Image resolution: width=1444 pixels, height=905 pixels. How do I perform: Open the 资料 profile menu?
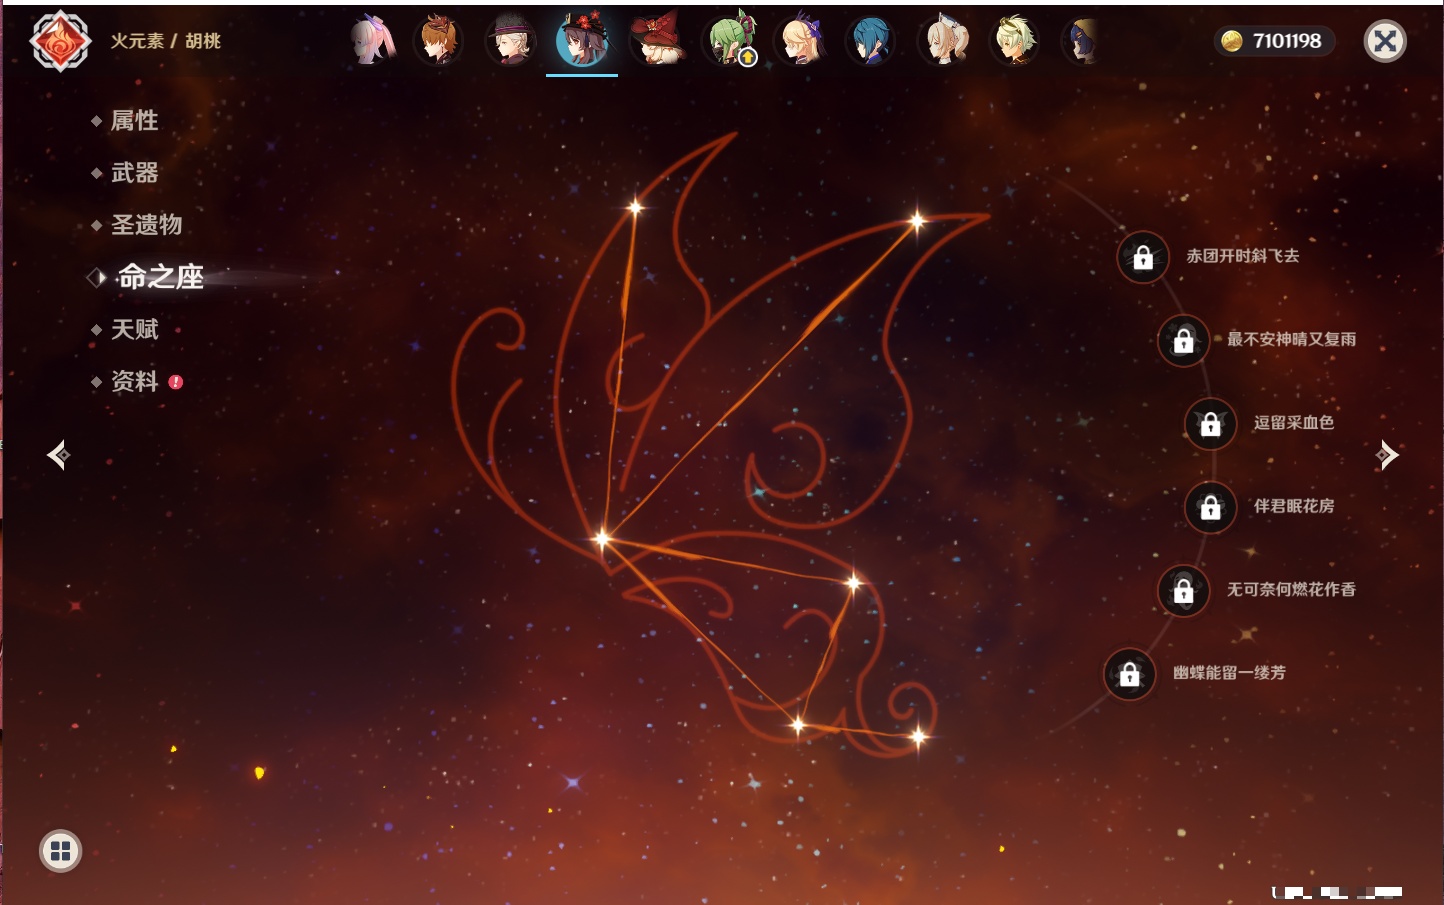point(134,381)
